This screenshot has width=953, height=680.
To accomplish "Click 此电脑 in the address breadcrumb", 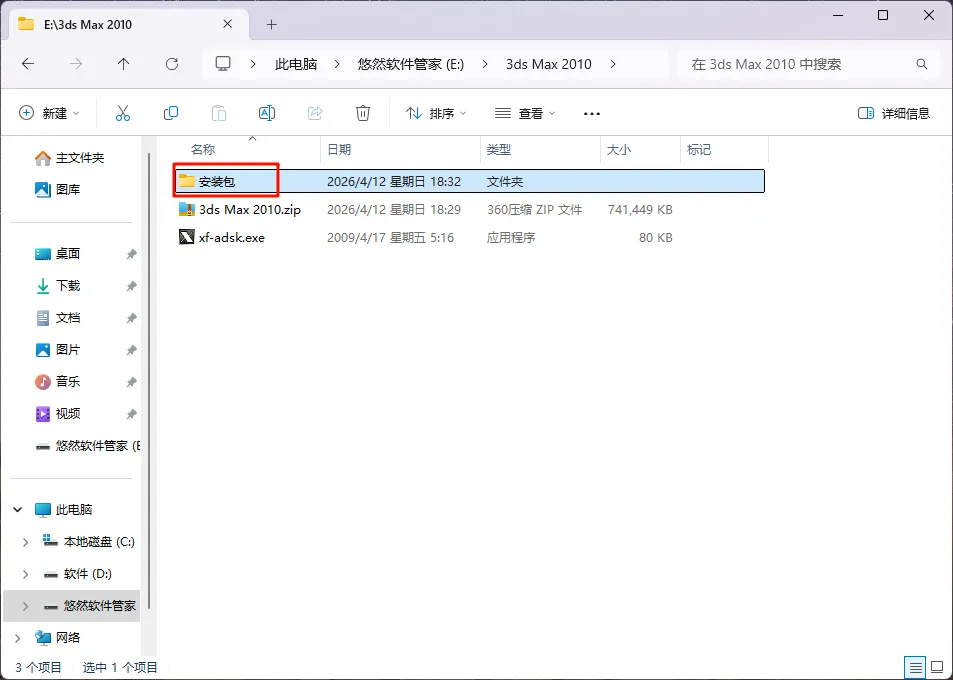I will (x=295, y=64).
